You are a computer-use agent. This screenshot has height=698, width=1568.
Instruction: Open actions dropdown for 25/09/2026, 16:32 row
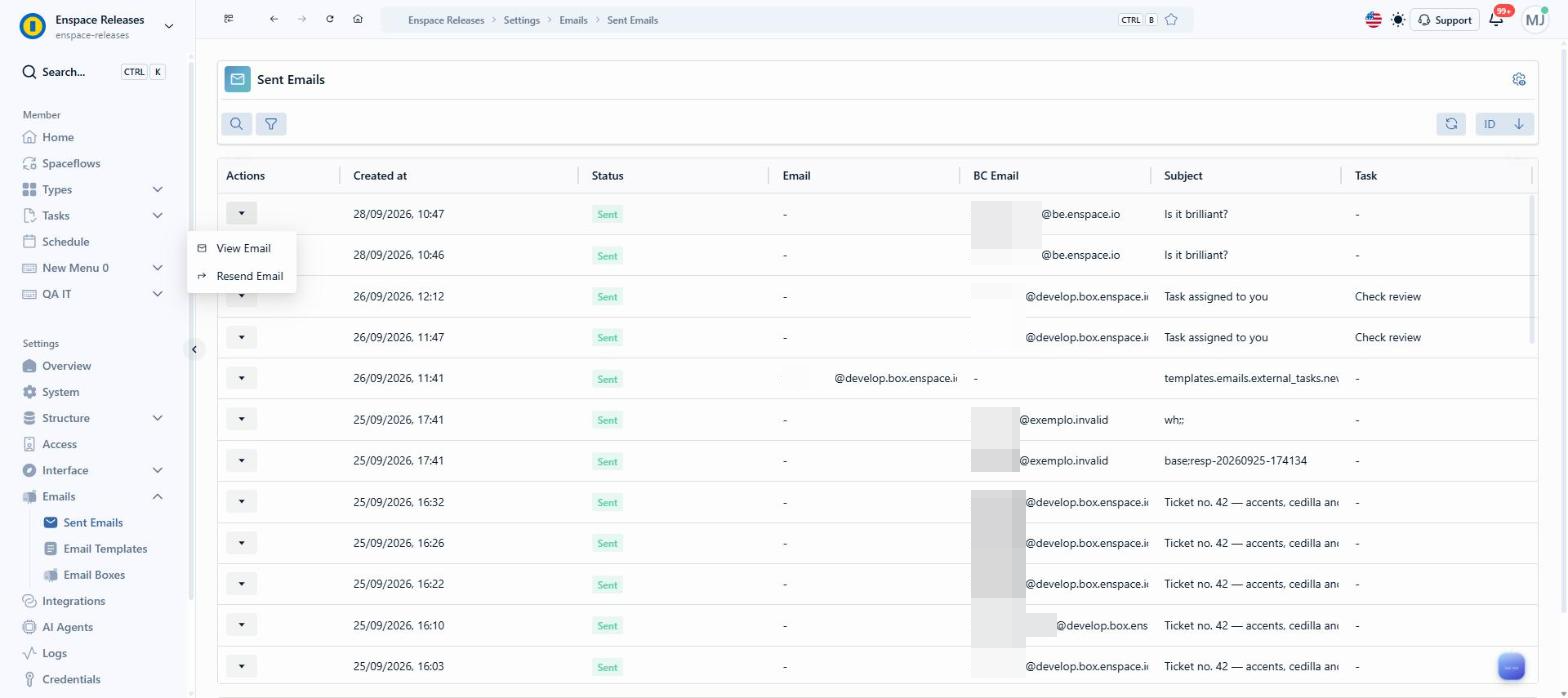[x=241, y=501]
